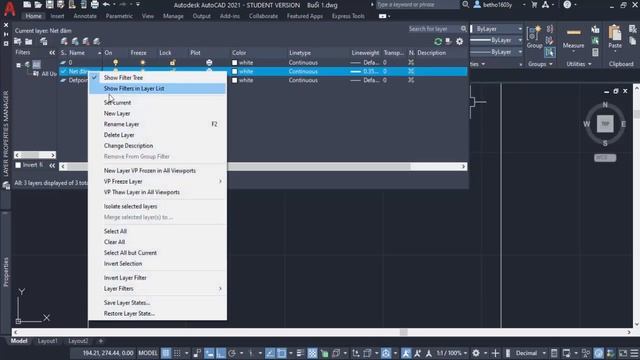Open layer settings gear icon
The image size is (640, 360).
point(460,41)
